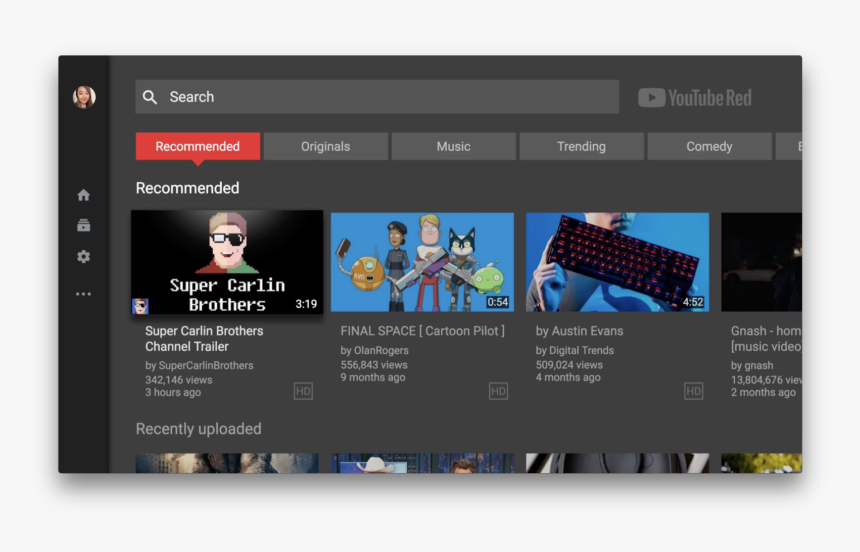860x552 pixels.
Task: Click the '3 hours ago' text
Action: 173,392
